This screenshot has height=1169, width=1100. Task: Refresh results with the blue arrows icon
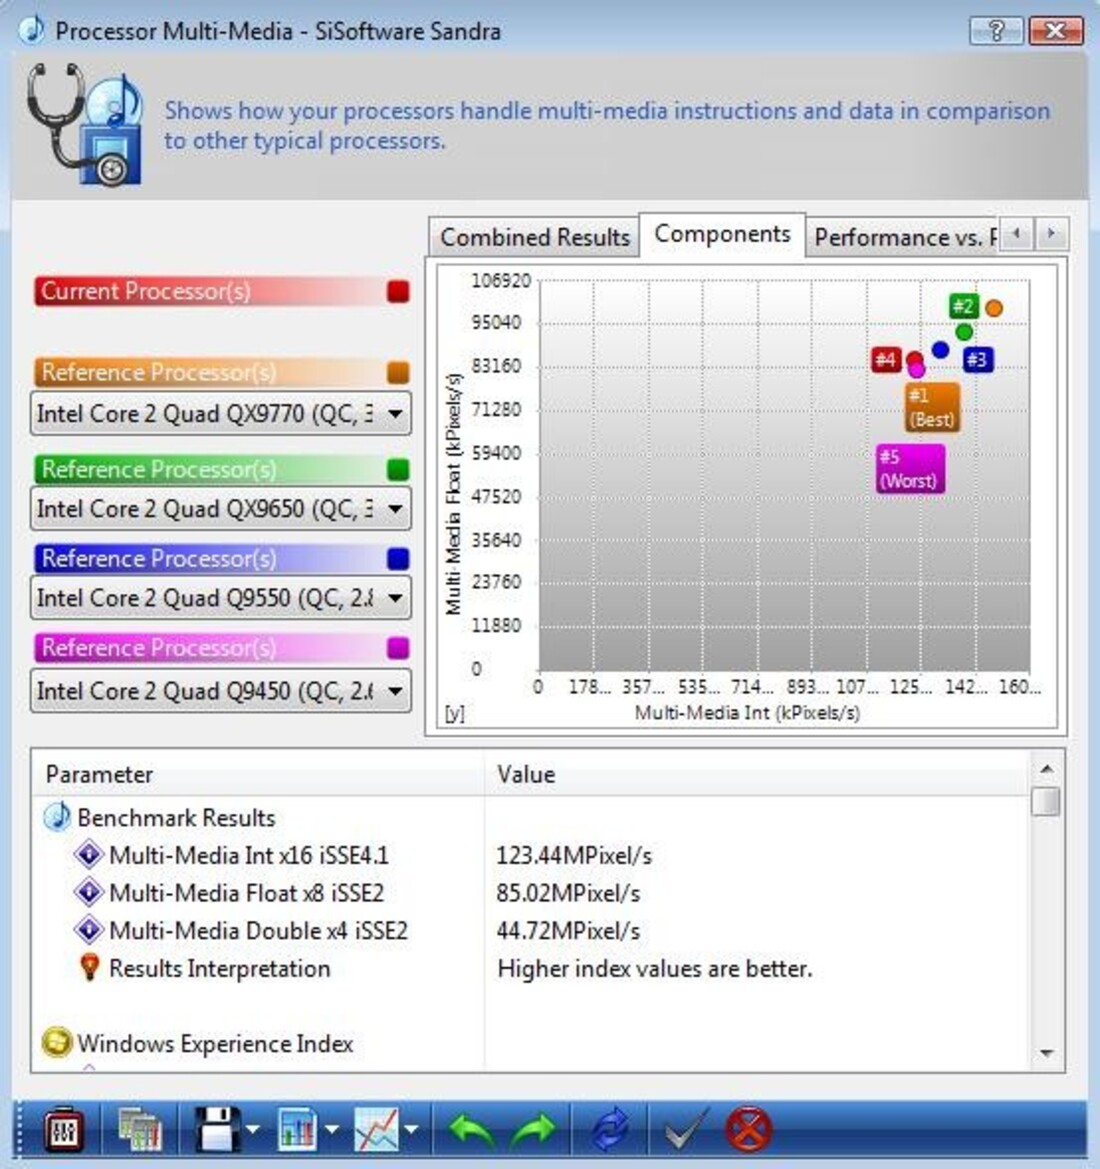[611, 1130]
